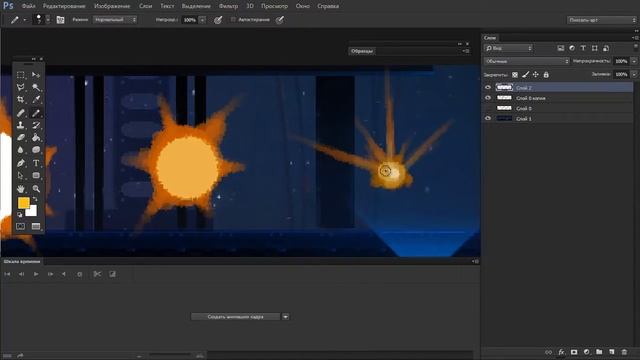Open the Изображение menu
This screenshot has width=640, height=360.
112,6
